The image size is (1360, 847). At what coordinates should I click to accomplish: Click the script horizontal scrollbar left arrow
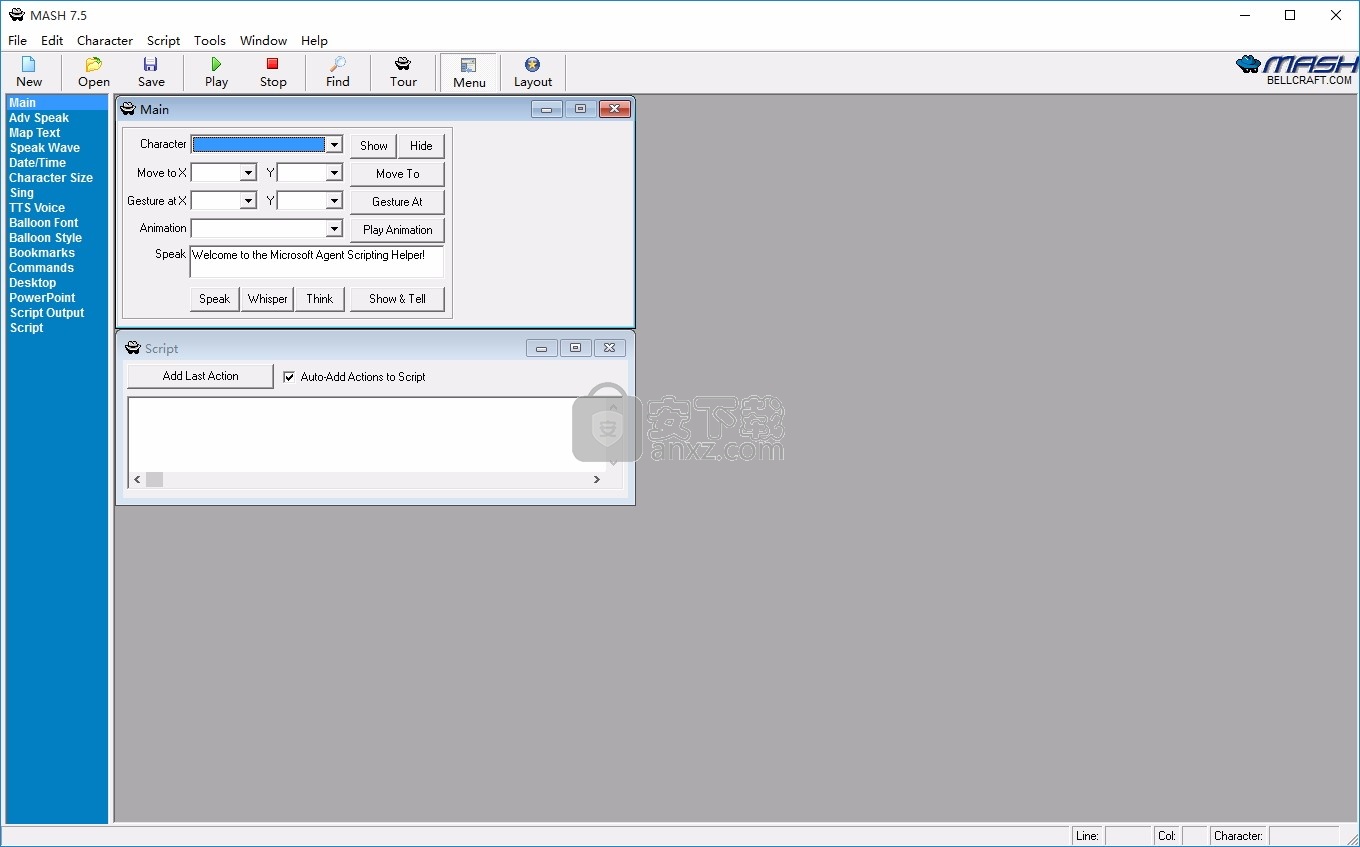point(137,480)
